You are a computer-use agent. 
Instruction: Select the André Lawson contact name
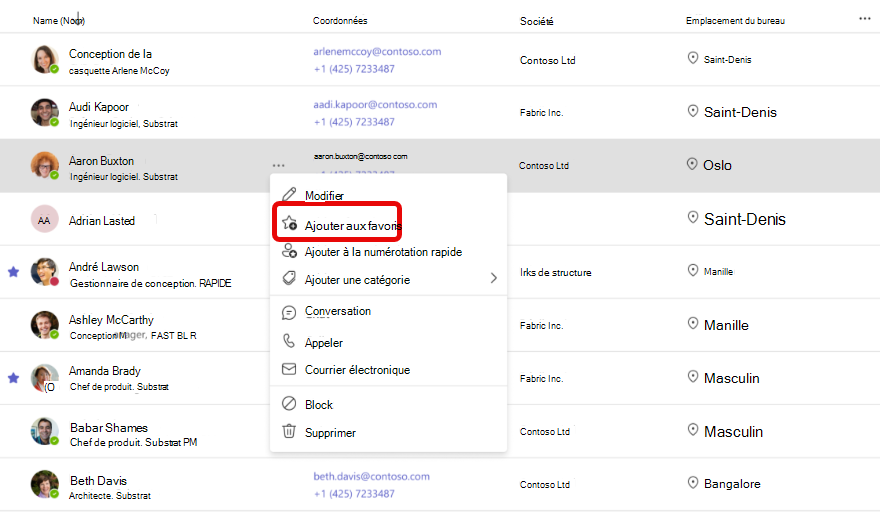point(104,267)
